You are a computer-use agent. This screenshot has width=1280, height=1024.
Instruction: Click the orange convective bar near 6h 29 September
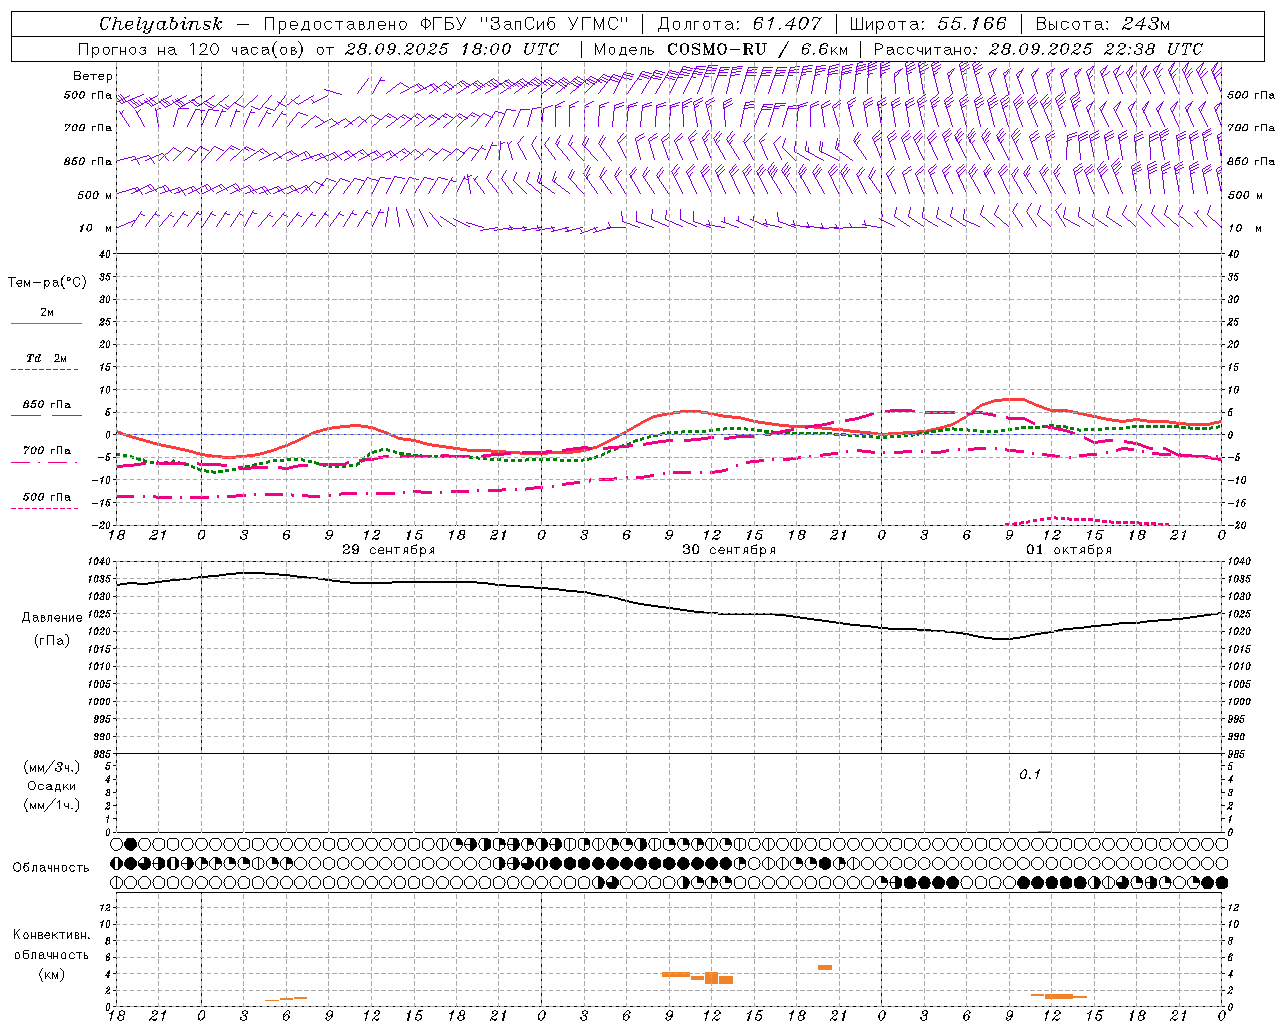point(286,998)
